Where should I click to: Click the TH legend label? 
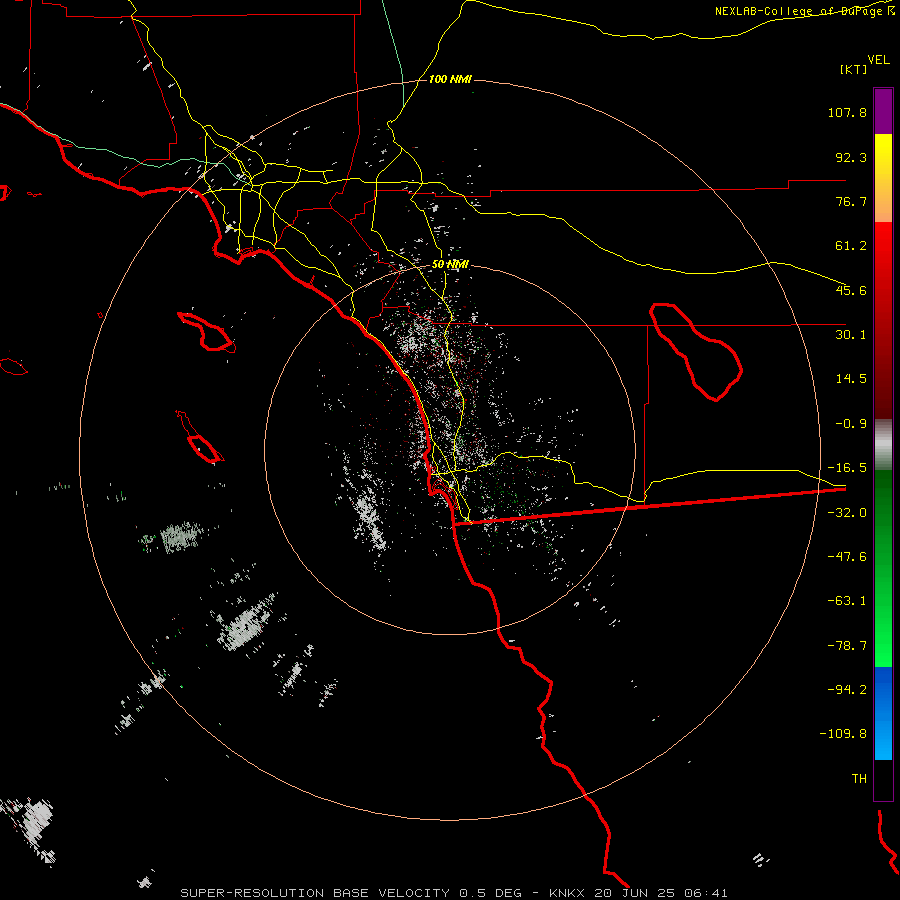(859, 779)
